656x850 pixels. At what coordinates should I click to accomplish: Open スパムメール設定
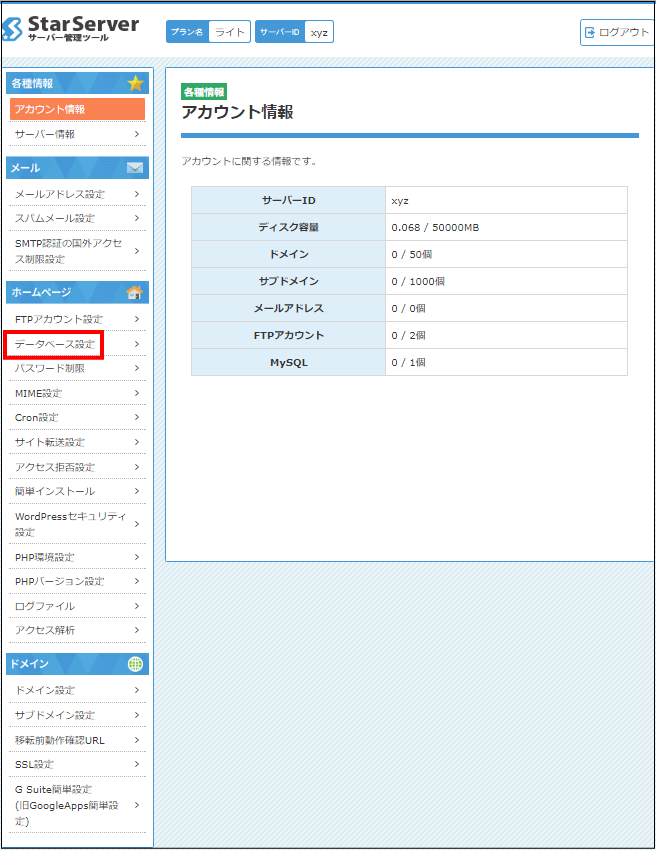pos(77,218)
